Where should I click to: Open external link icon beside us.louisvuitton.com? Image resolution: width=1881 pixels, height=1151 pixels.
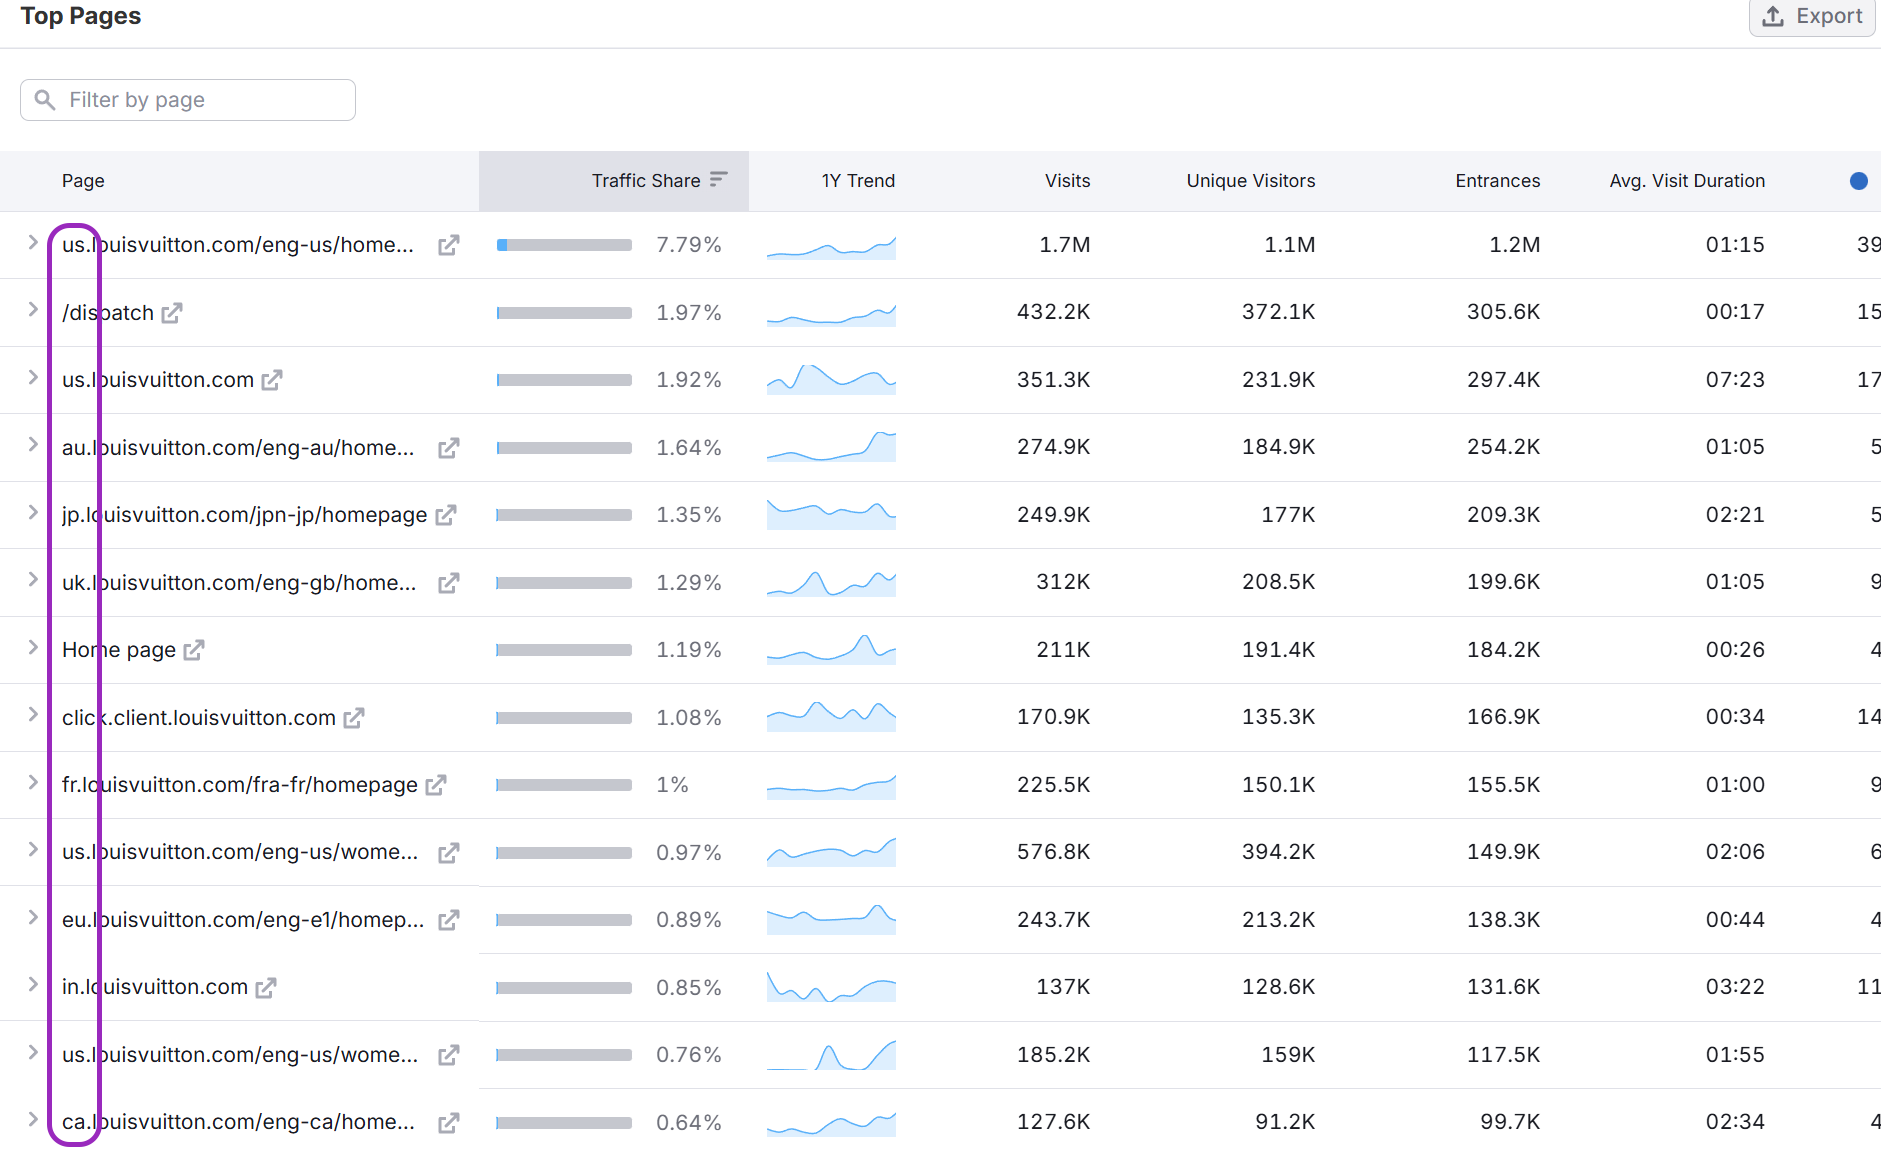click(272, 380)
